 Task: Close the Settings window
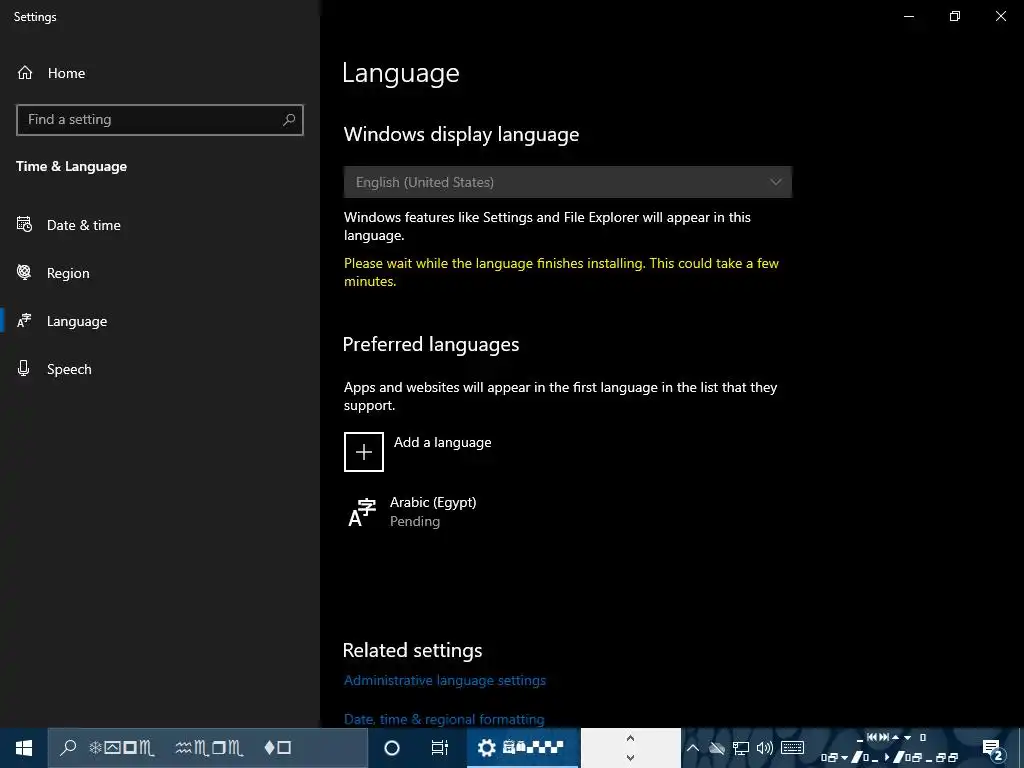[x=1000, y=16]
